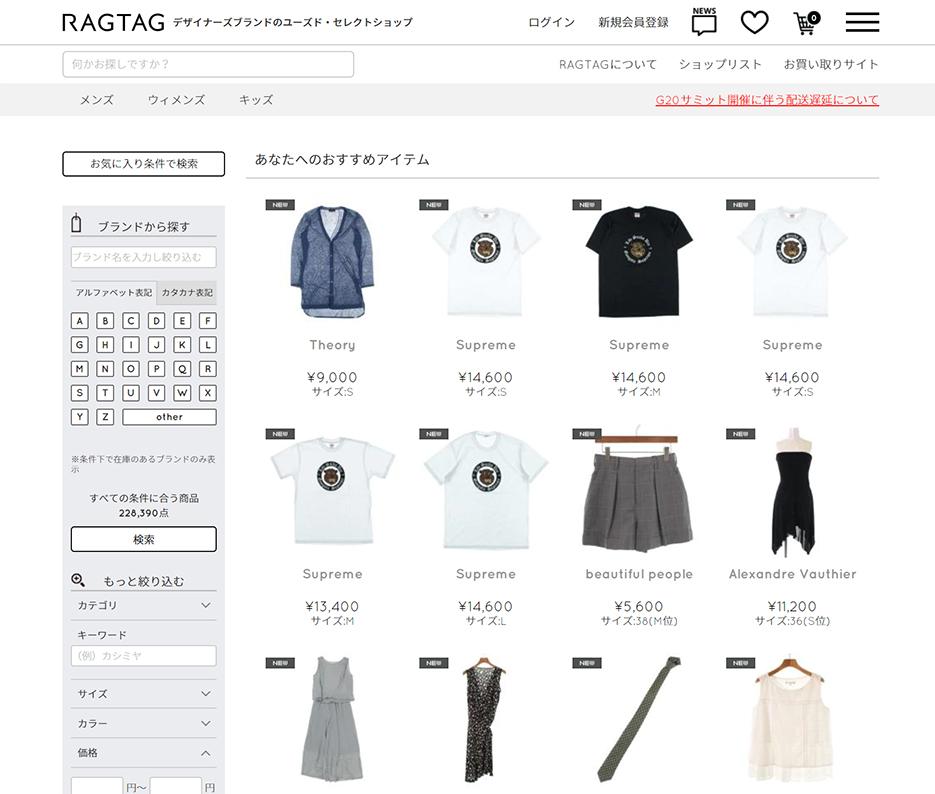Expand the カテゴリ filter
The height and width of the screenshot is (794, 935).
point(144,605)
